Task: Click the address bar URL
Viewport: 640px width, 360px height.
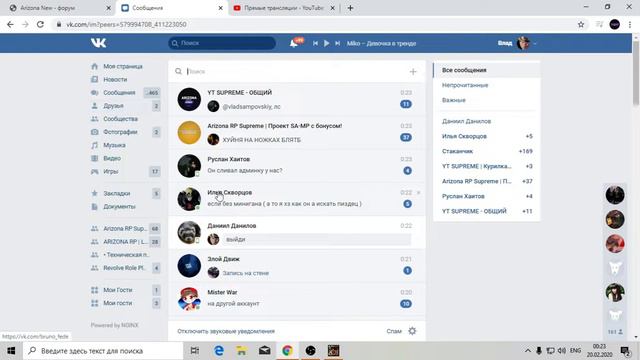Action: 127,24
